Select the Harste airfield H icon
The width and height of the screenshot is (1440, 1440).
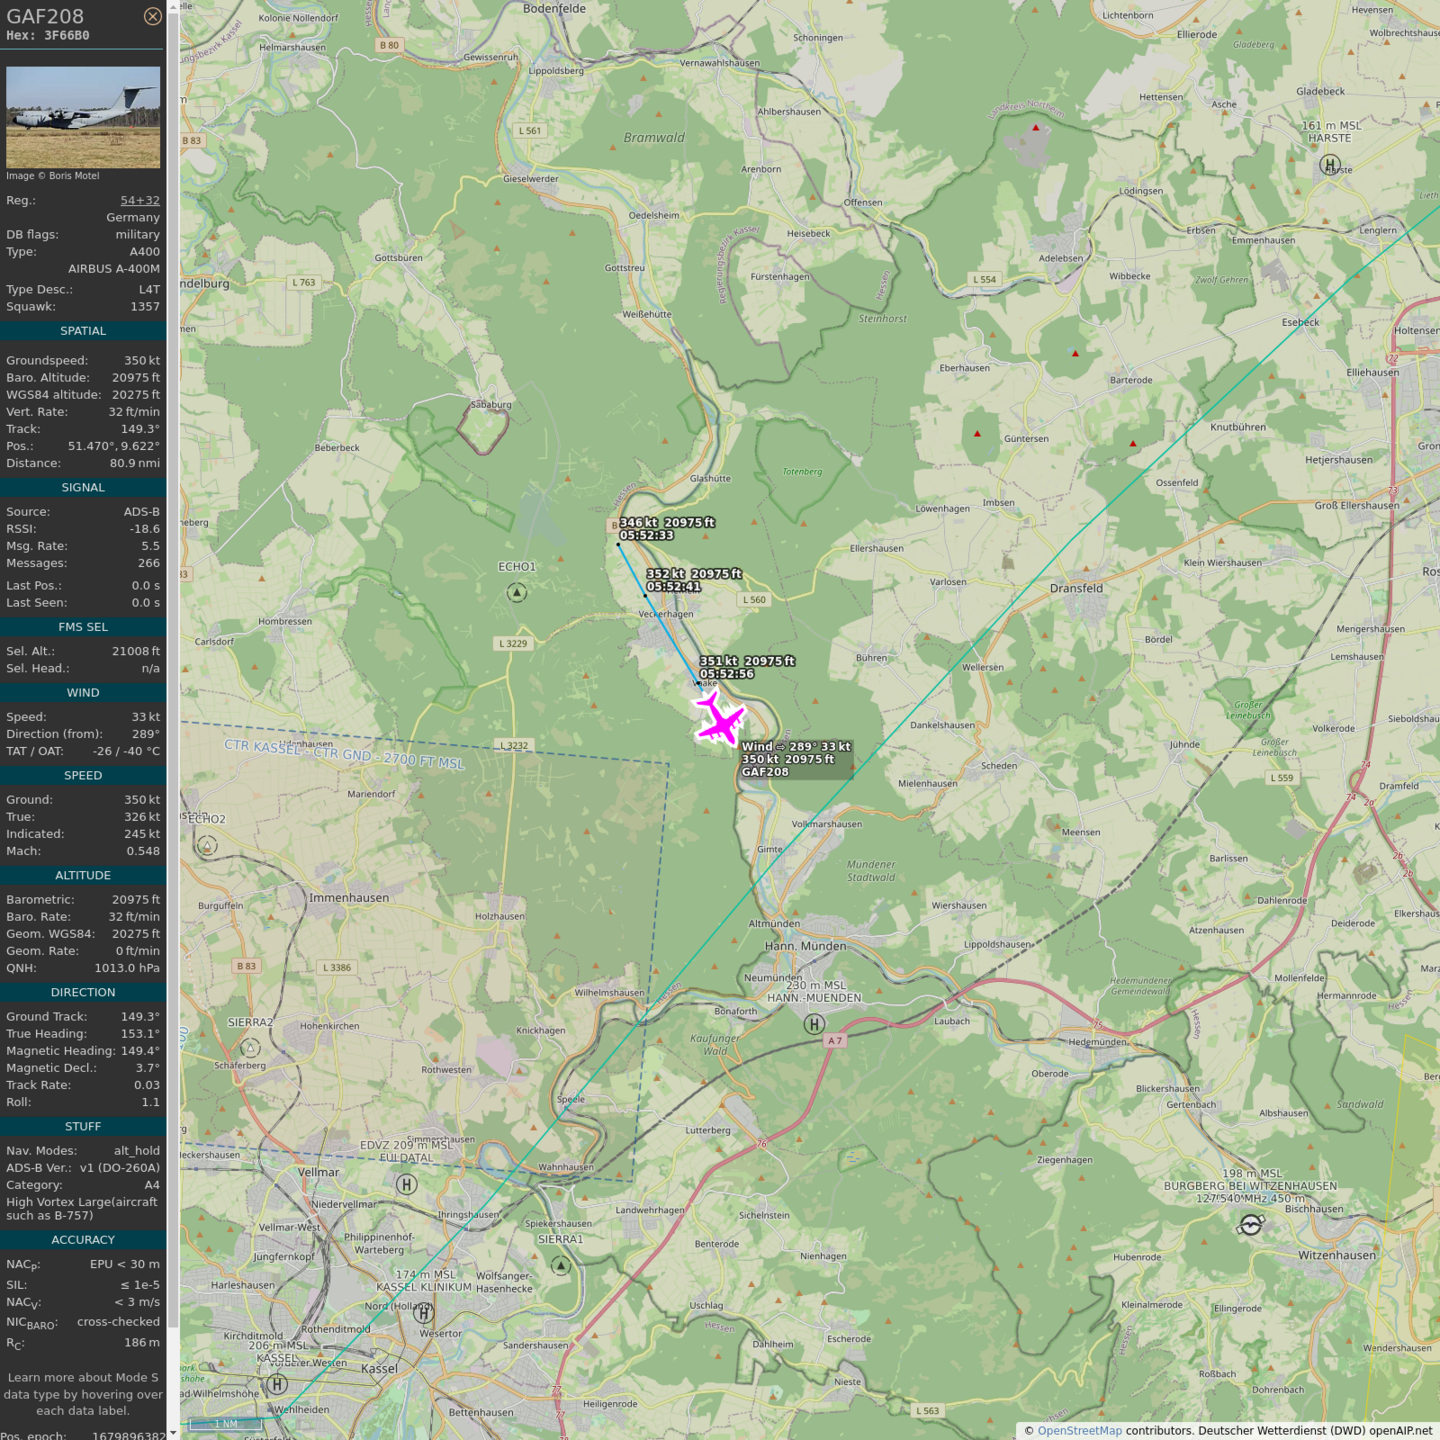pyautogui.click(x=1330, y=165)
